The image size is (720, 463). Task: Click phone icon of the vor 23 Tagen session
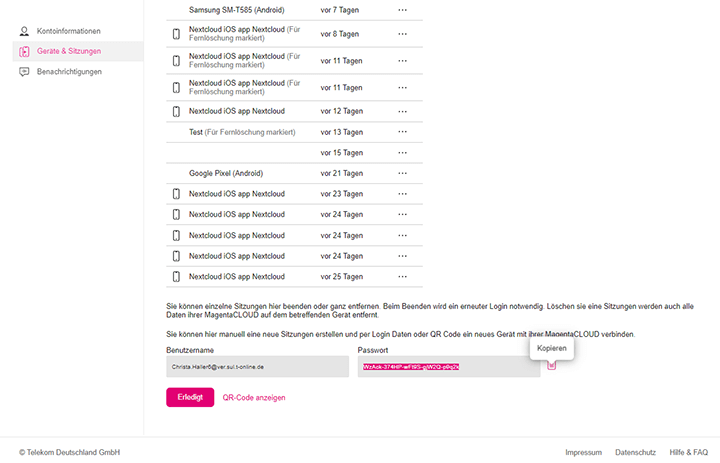tap(176, 194)
